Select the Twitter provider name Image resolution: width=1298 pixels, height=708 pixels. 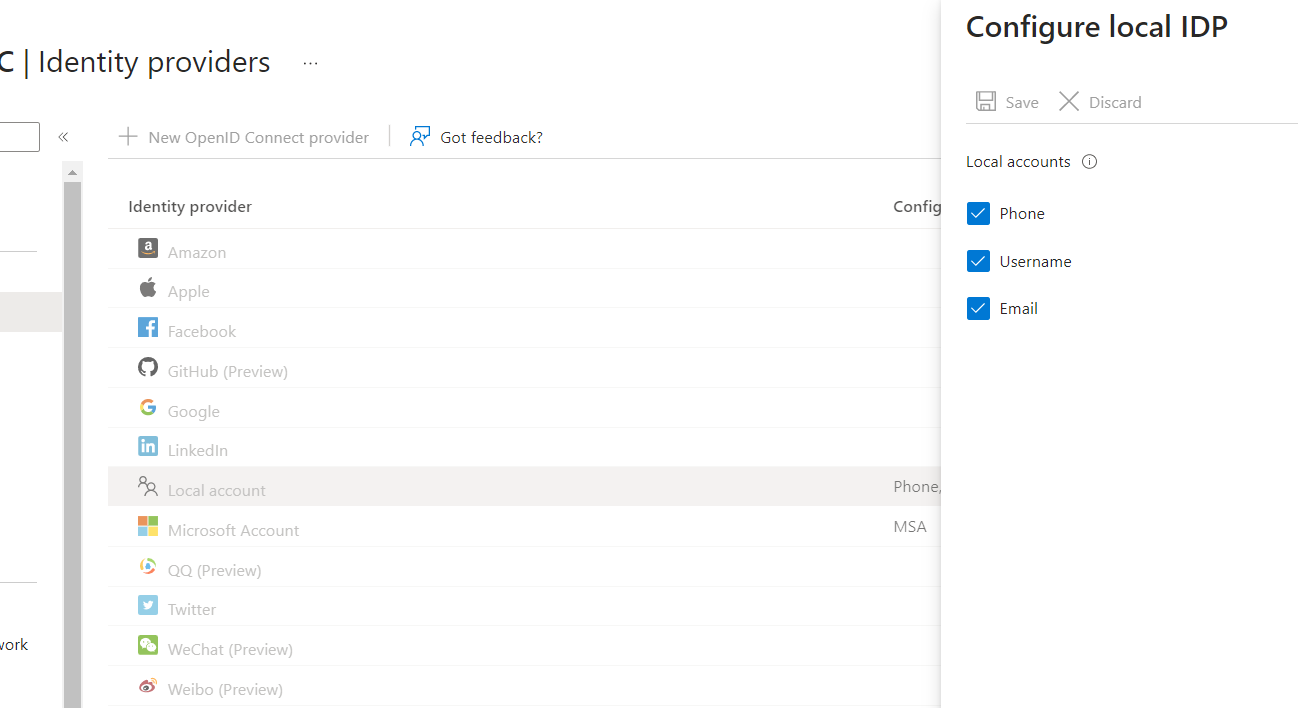[x=192, y=609]
